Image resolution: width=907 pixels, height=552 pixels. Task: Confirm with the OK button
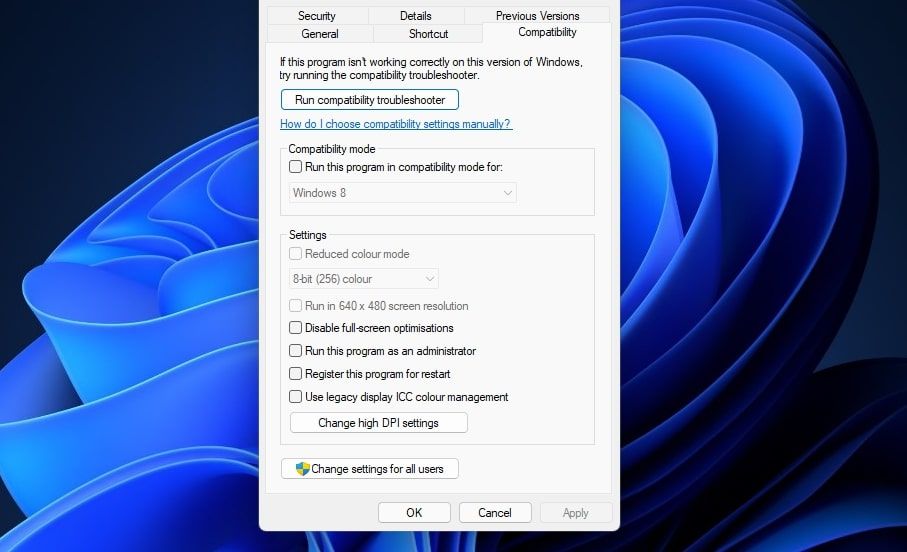pyautogui.click(x=414, y=513)
